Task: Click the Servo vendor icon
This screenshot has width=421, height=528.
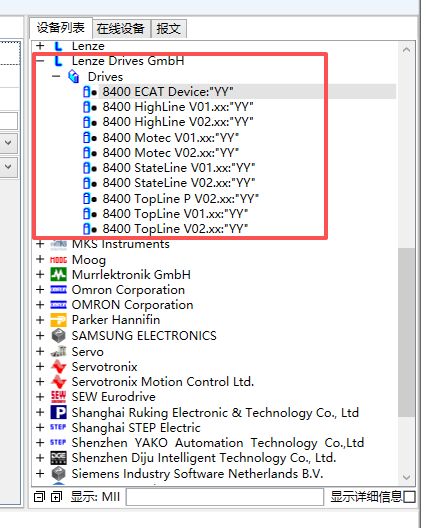Action: 58,351
